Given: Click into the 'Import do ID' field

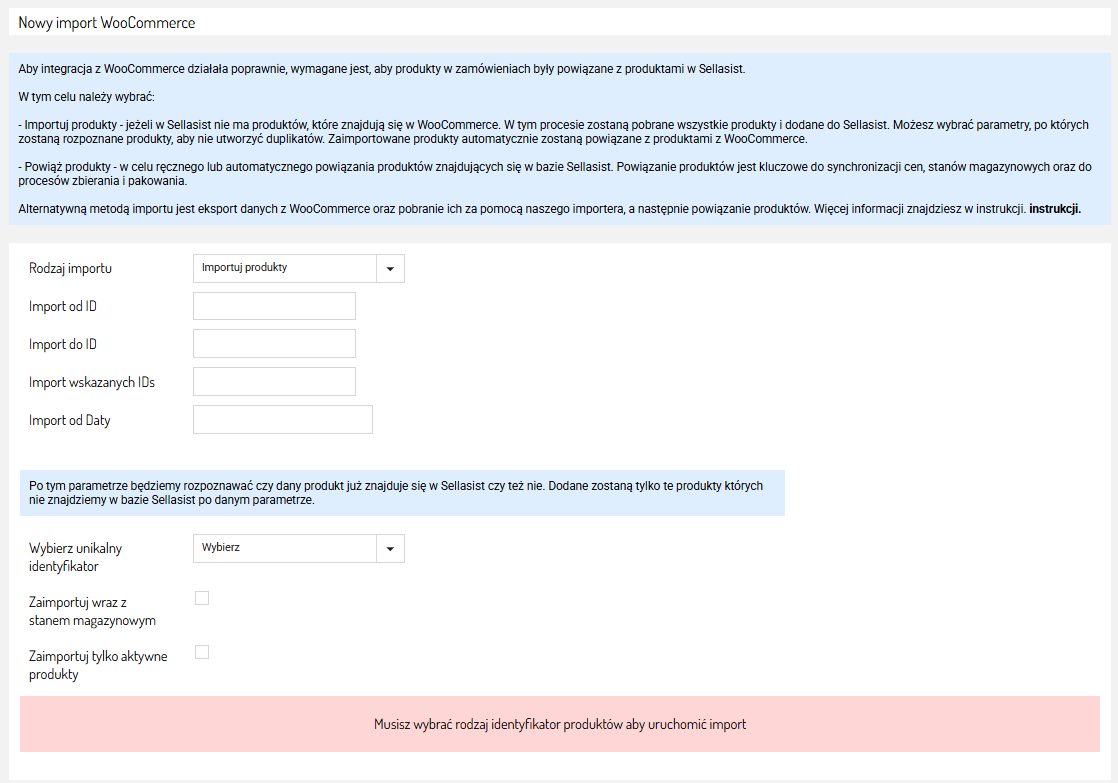Looking at the screenshot, I should (274, 344).
